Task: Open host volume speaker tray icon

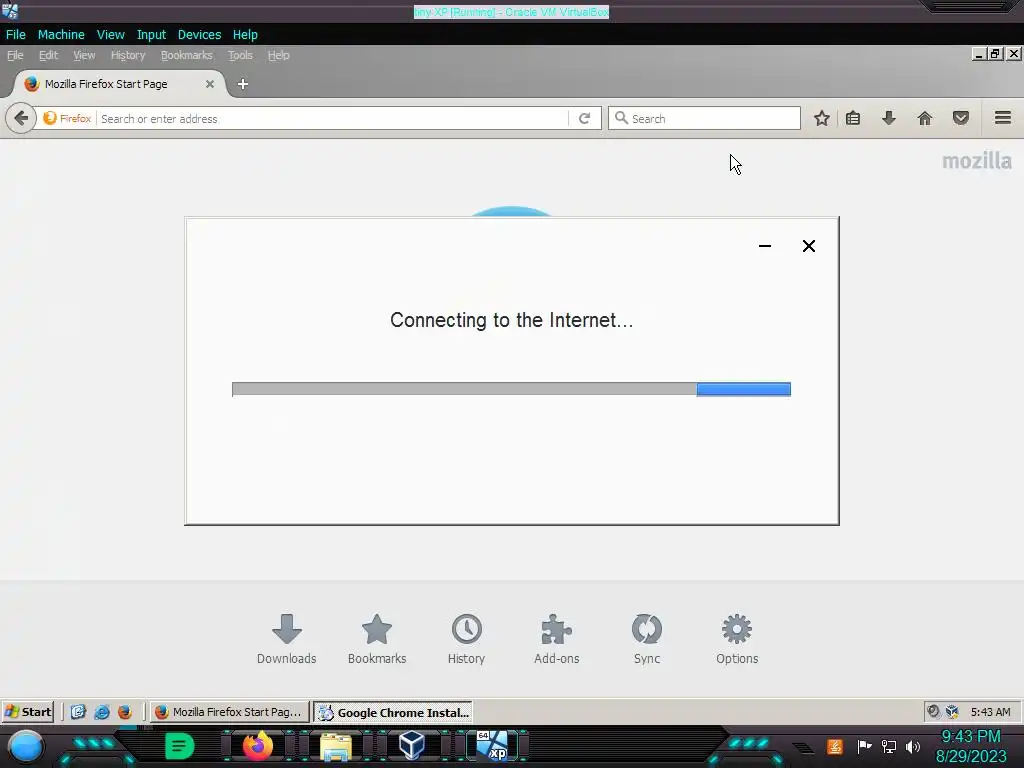Action: tap(913, 746)
